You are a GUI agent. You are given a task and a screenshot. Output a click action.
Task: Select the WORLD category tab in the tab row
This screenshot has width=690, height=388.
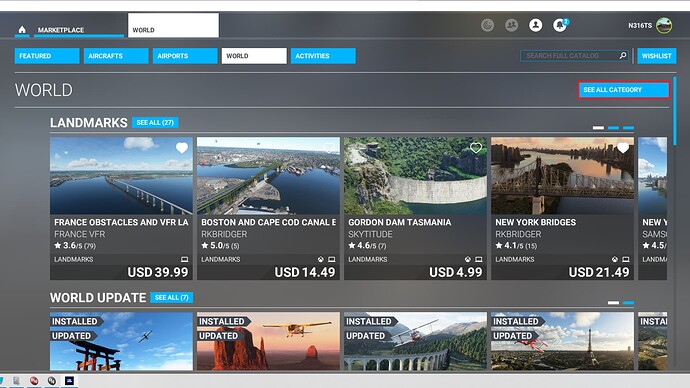[x=254, y=56]
